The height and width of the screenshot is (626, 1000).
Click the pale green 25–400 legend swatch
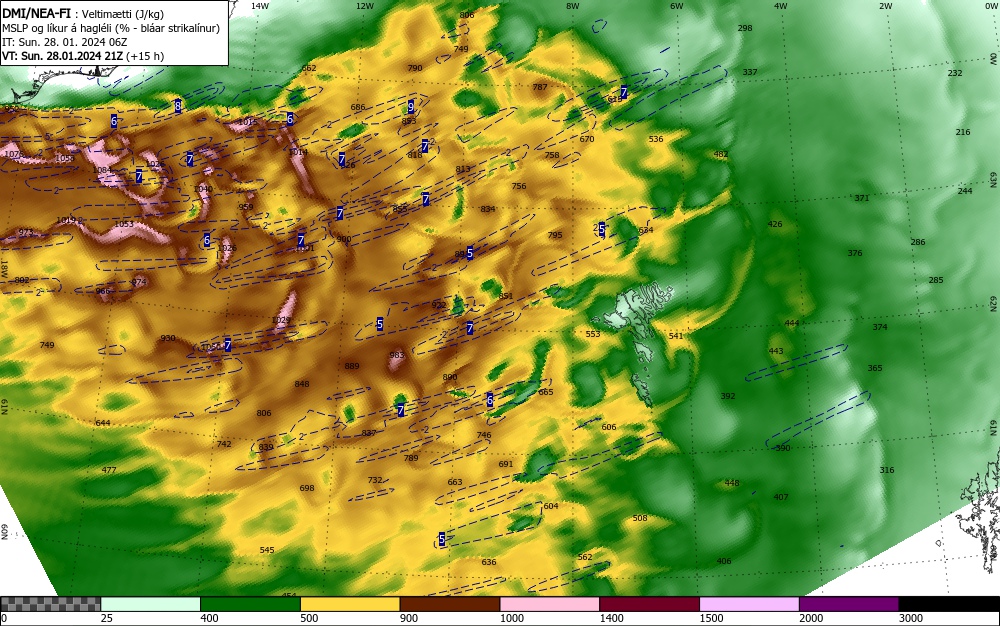(151, 604)
